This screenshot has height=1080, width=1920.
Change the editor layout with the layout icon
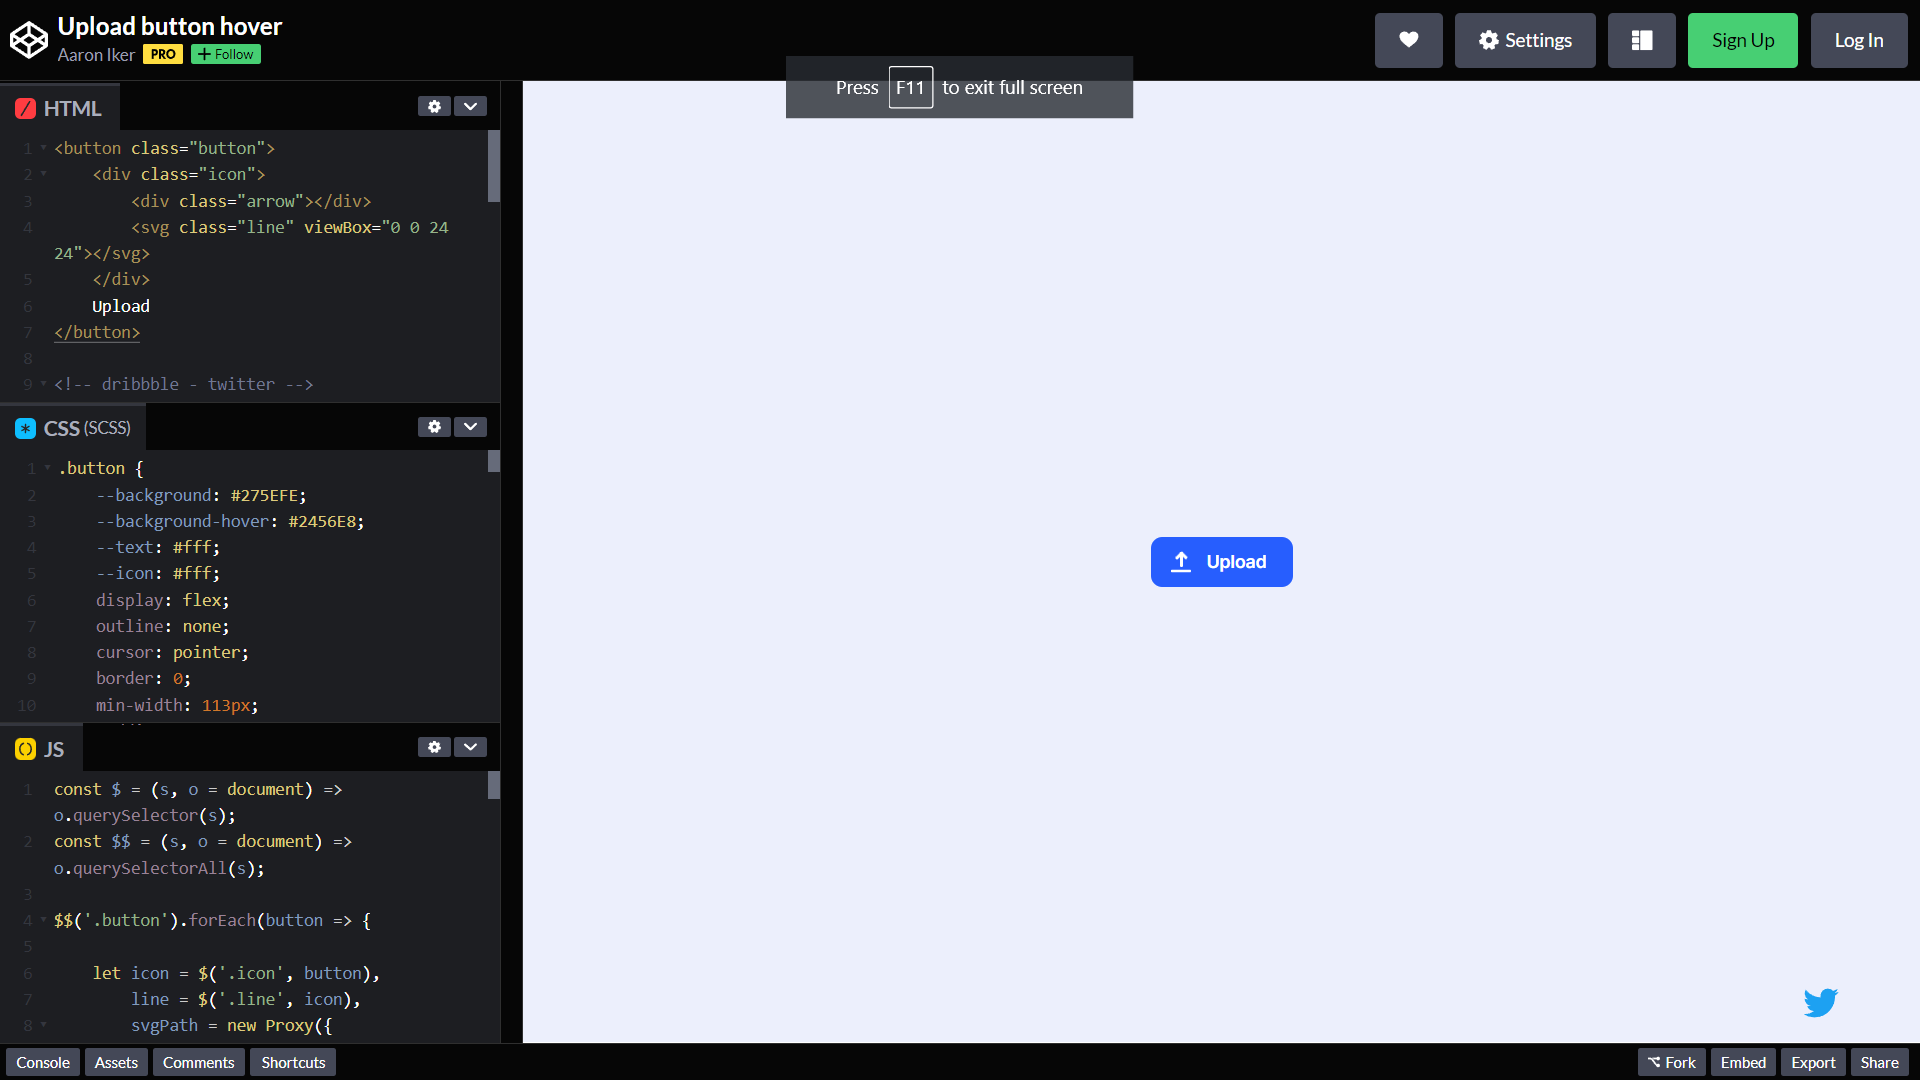point(1641,40)
